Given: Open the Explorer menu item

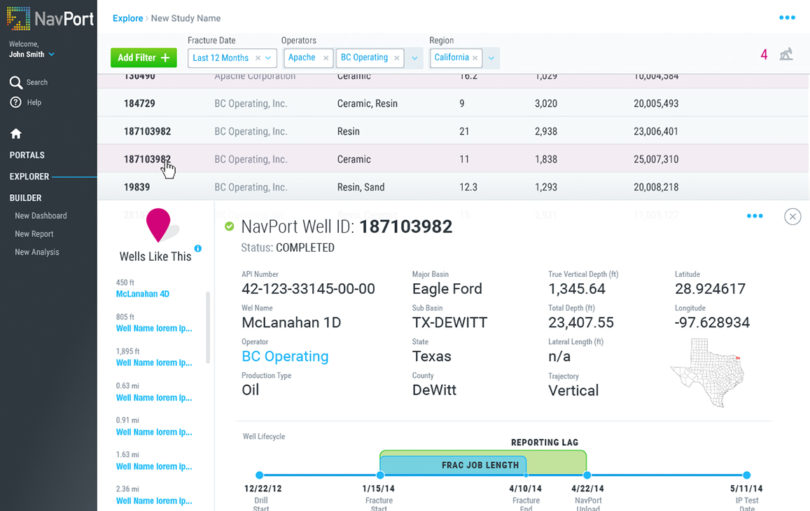Looking at the screenshot, I should [x=29, y=177].
